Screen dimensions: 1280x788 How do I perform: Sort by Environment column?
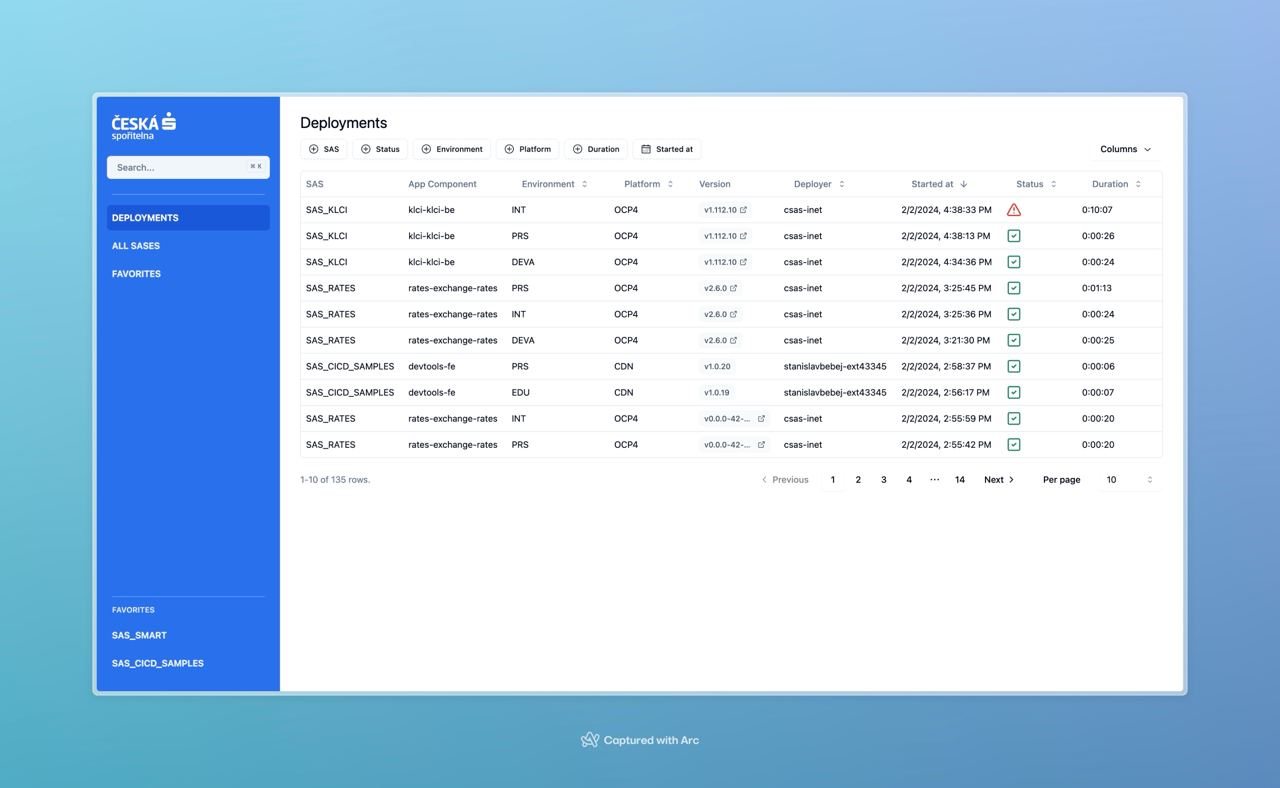click(555, 184)
